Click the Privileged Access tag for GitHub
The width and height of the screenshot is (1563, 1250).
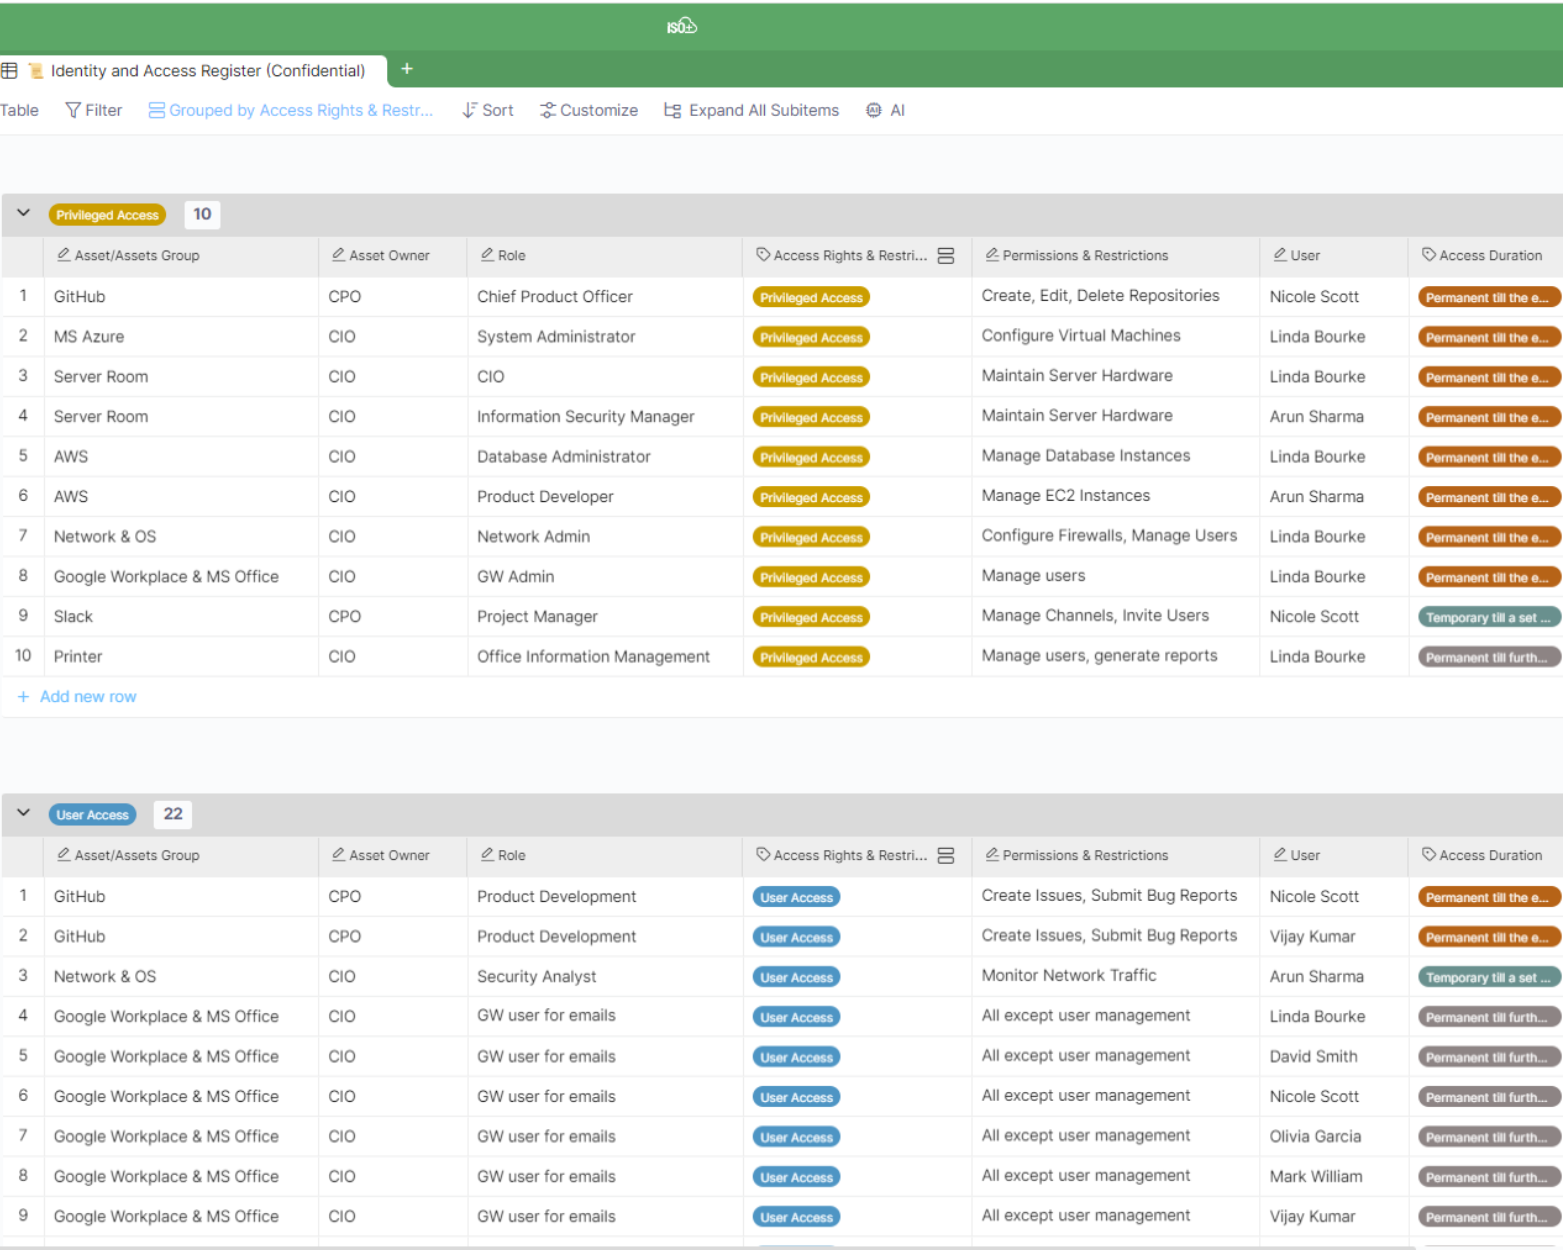pyautogui.click(x=811, y=298)
